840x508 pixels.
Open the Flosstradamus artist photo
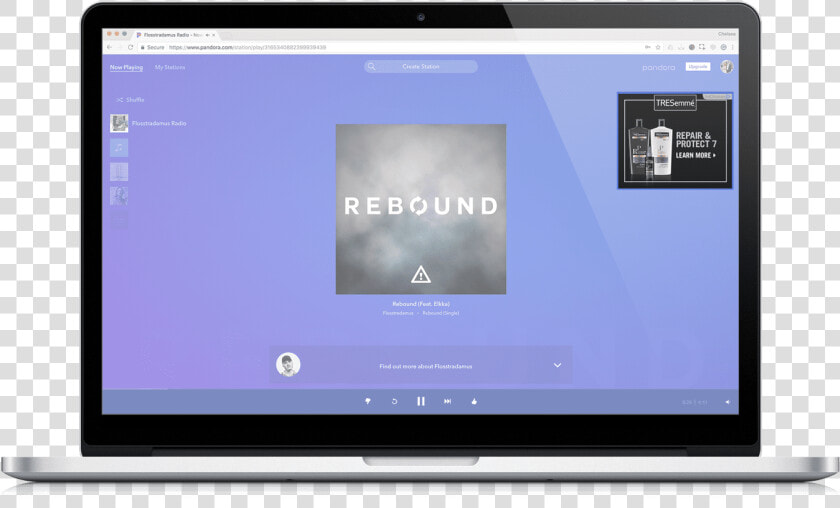pyautogui.click(x=288, y=365)
